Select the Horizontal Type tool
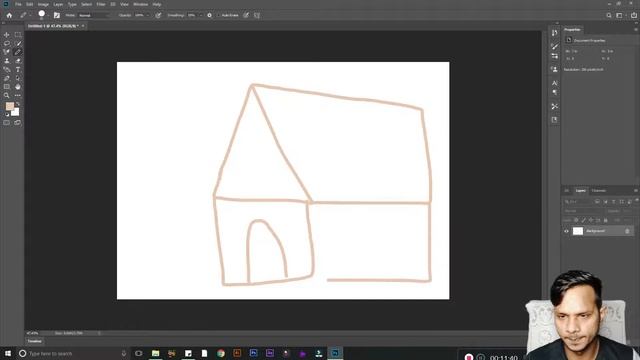 tap(18, 69)
